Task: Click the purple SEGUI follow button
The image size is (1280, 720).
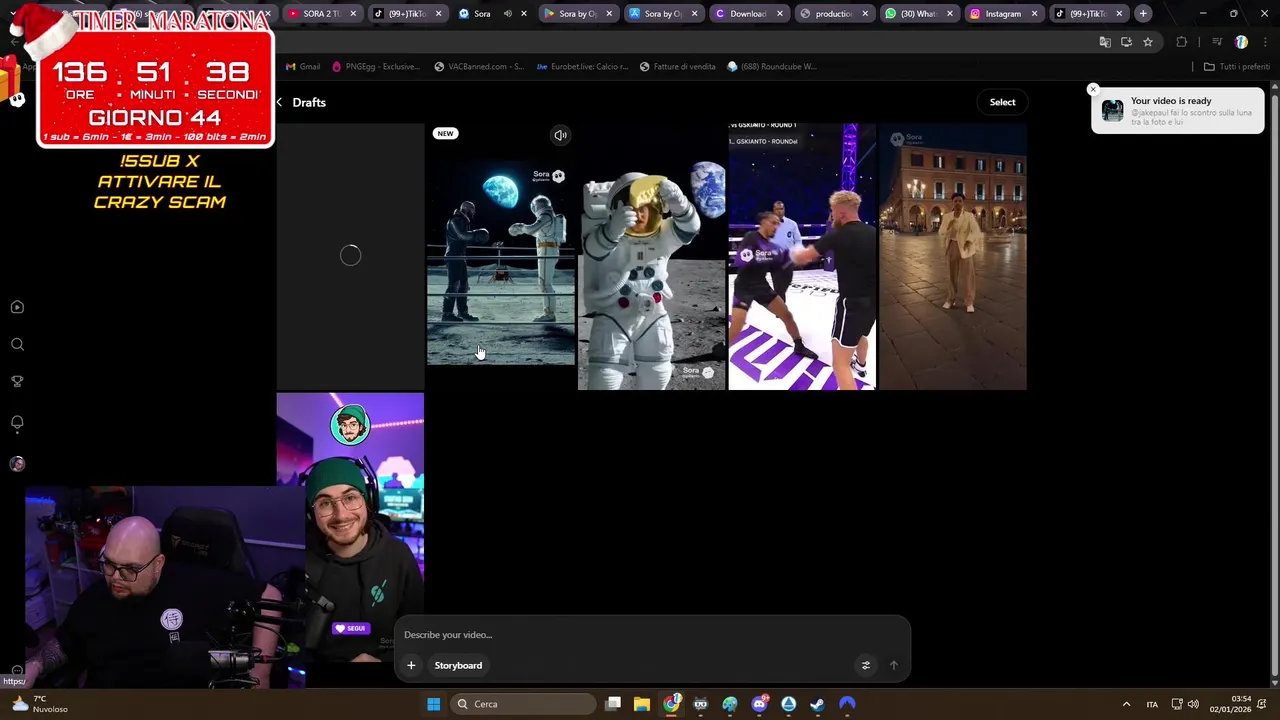Action: [x=351, y=628]
